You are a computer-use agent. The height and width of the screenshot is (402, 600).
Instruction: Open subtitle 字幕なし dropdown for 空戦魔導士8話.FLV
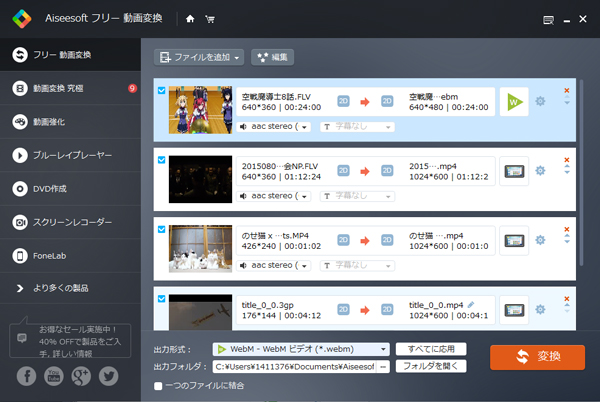(x=357, y=127)
